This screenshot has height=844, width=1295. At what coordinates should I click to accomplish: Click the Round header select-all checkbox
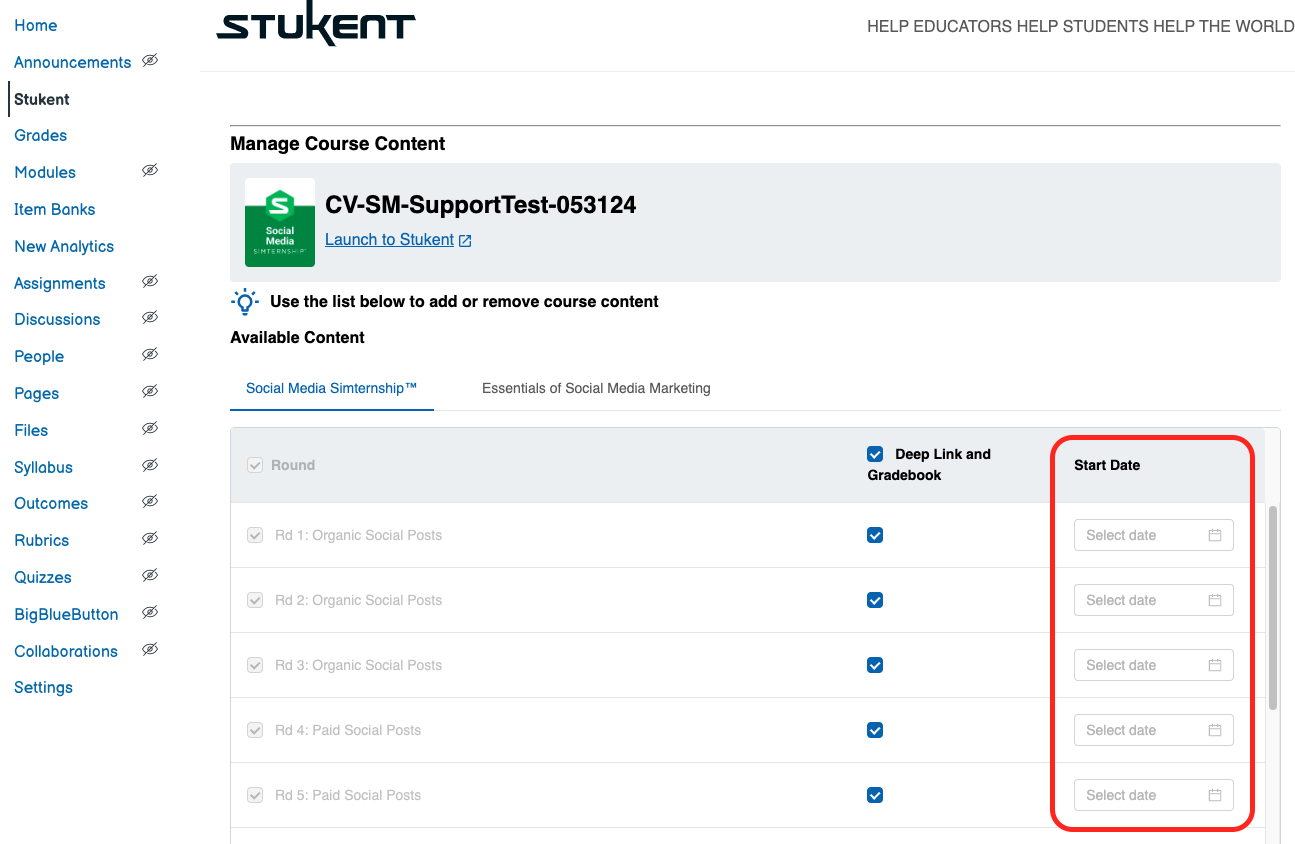(255, 465)
